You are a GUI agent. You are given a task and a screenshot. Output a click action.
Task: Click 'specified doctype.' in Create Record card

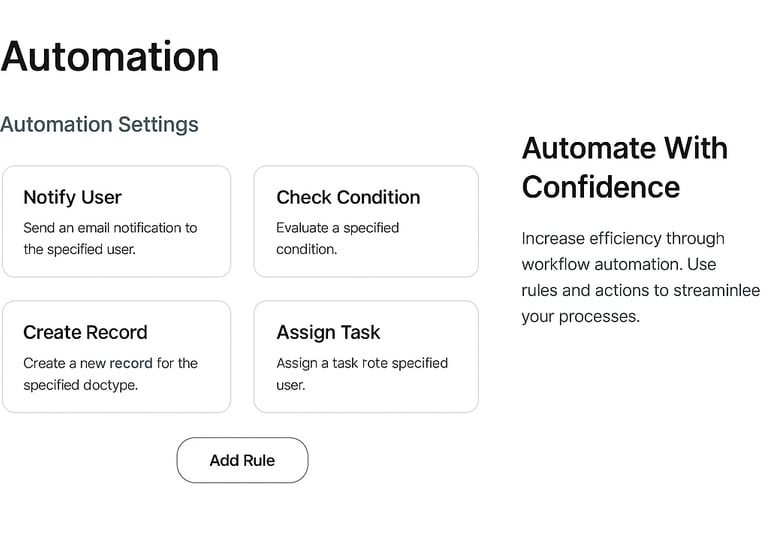(80, 384)
